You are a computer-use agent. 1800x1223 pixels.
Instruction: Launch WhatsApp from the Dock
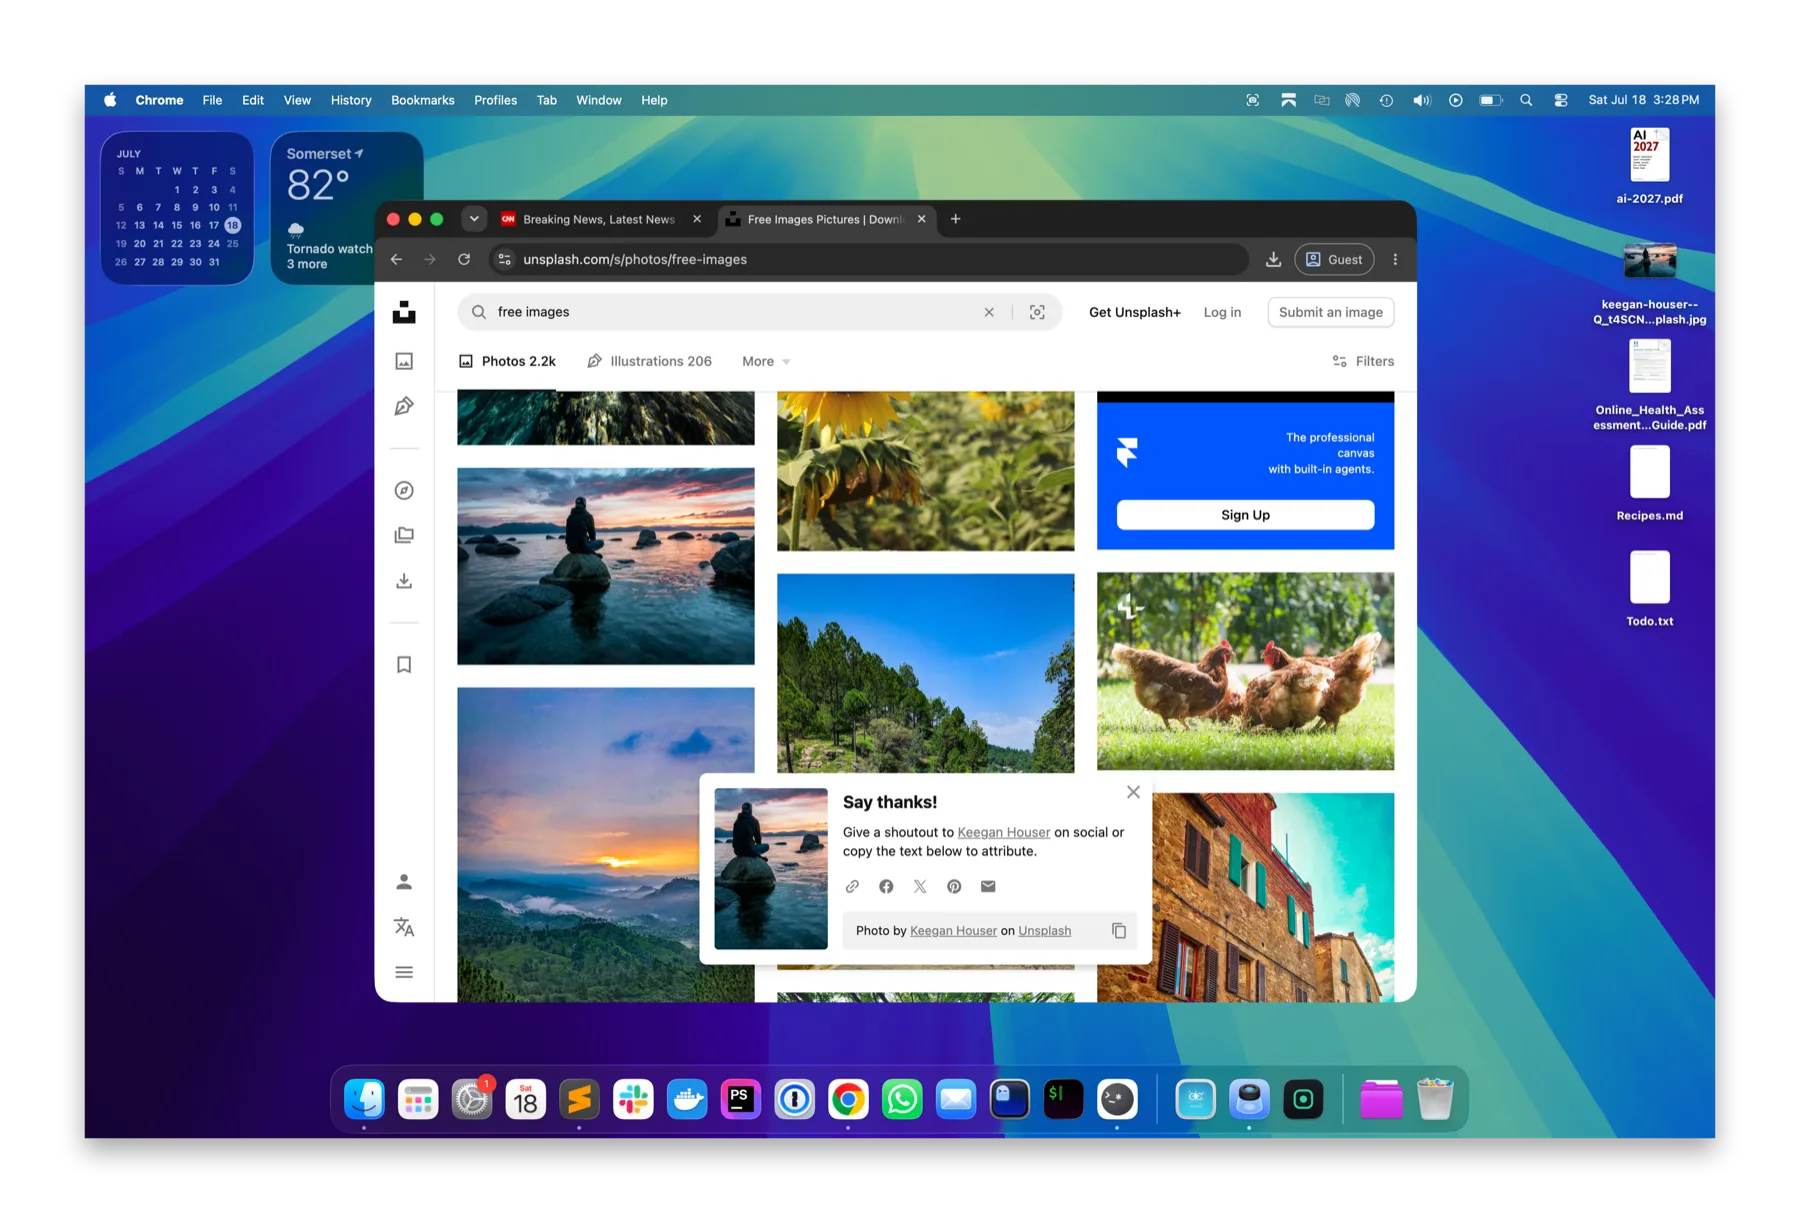pos(902,1100)
